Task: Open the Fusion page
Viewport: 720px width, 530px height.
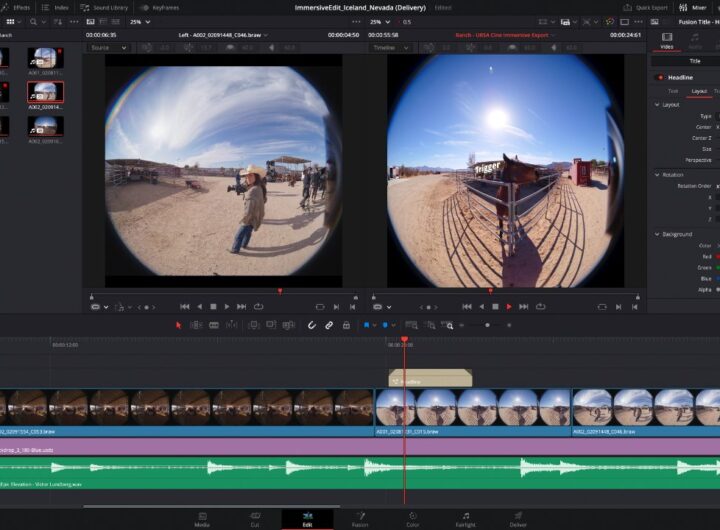Action: pos(360,519)
